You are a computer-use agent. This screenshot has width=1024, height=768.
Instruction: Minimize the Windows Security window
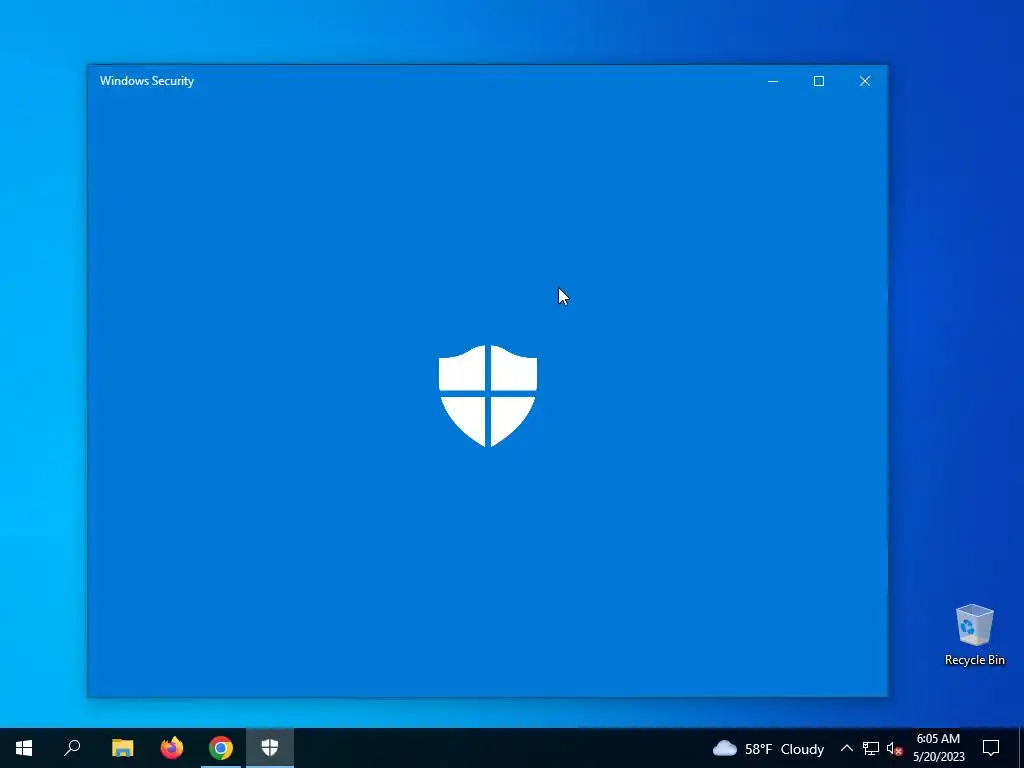point(773,81)
